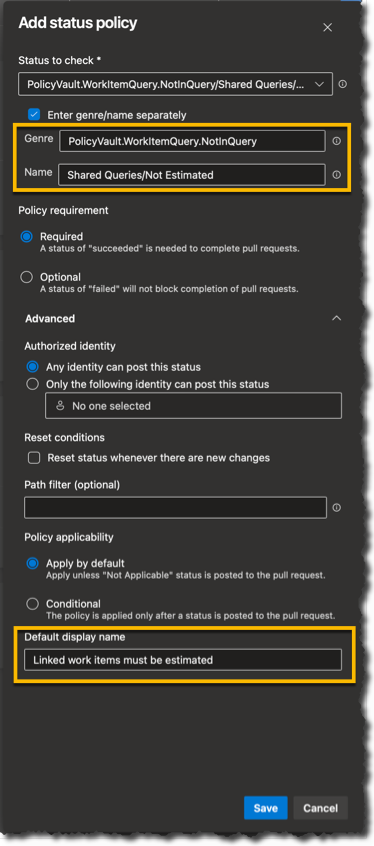
Task: Click the Path filter input field
Action: (175, 508)
